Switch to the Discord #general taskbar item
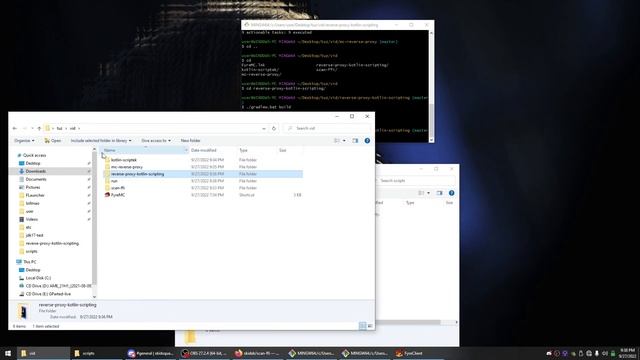This screenshot has height=360, width=640. click(x=150, y=353)
